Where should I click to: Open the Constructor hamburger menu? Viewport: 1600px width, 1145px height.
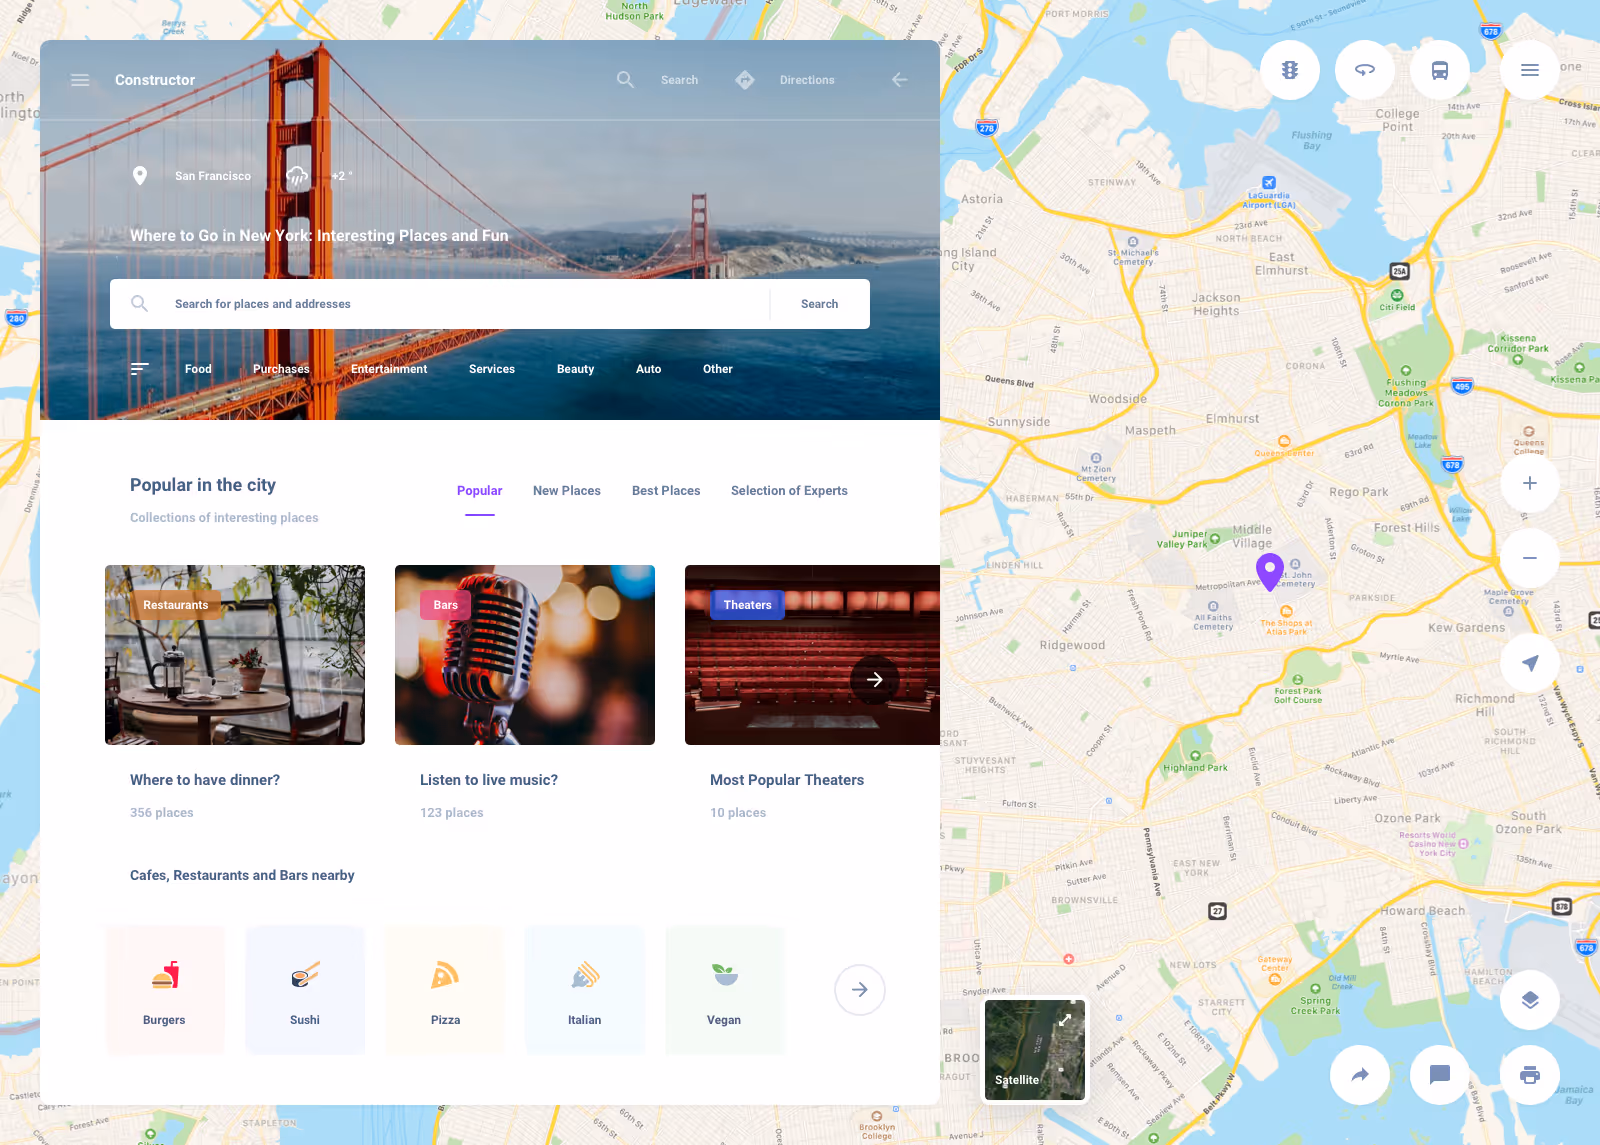tap(80, 79)
